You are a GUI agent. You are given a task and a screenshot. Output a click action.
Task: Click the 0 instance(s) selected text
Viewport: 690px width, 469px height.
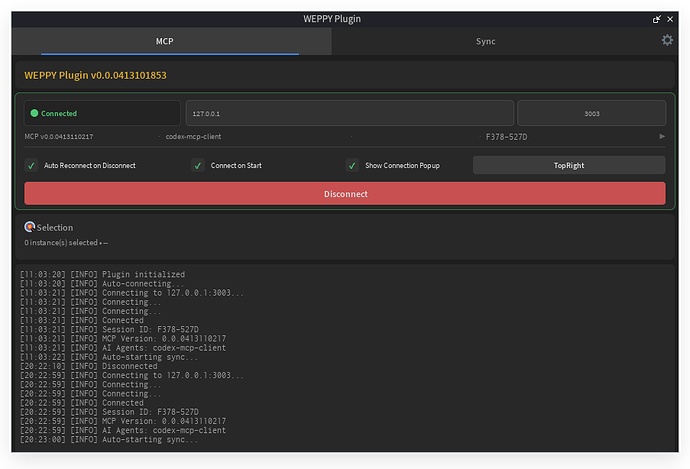pos(61,242)
